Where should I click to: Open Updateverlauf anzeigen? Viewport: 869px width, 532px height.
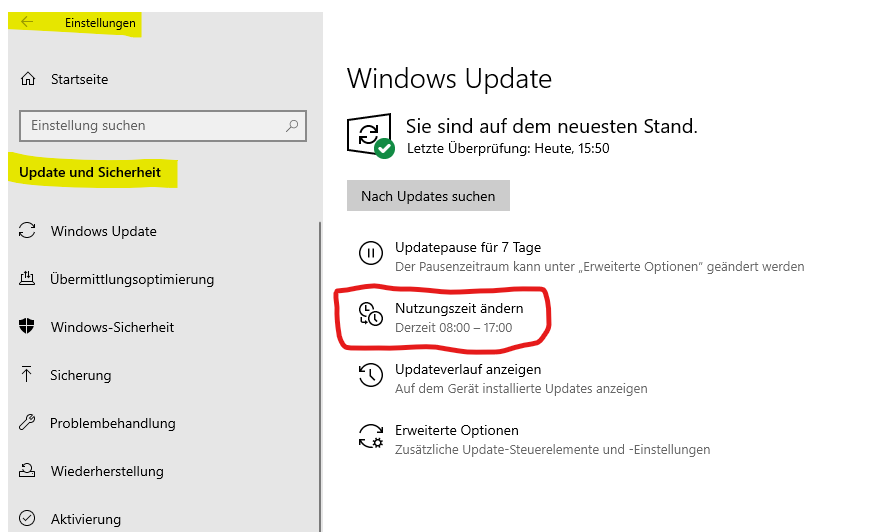pos(468,369)
